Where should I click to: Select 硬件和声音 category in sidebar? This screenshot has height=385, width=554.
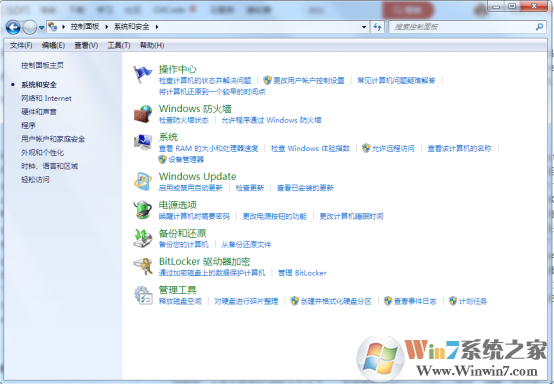[39, 112]
